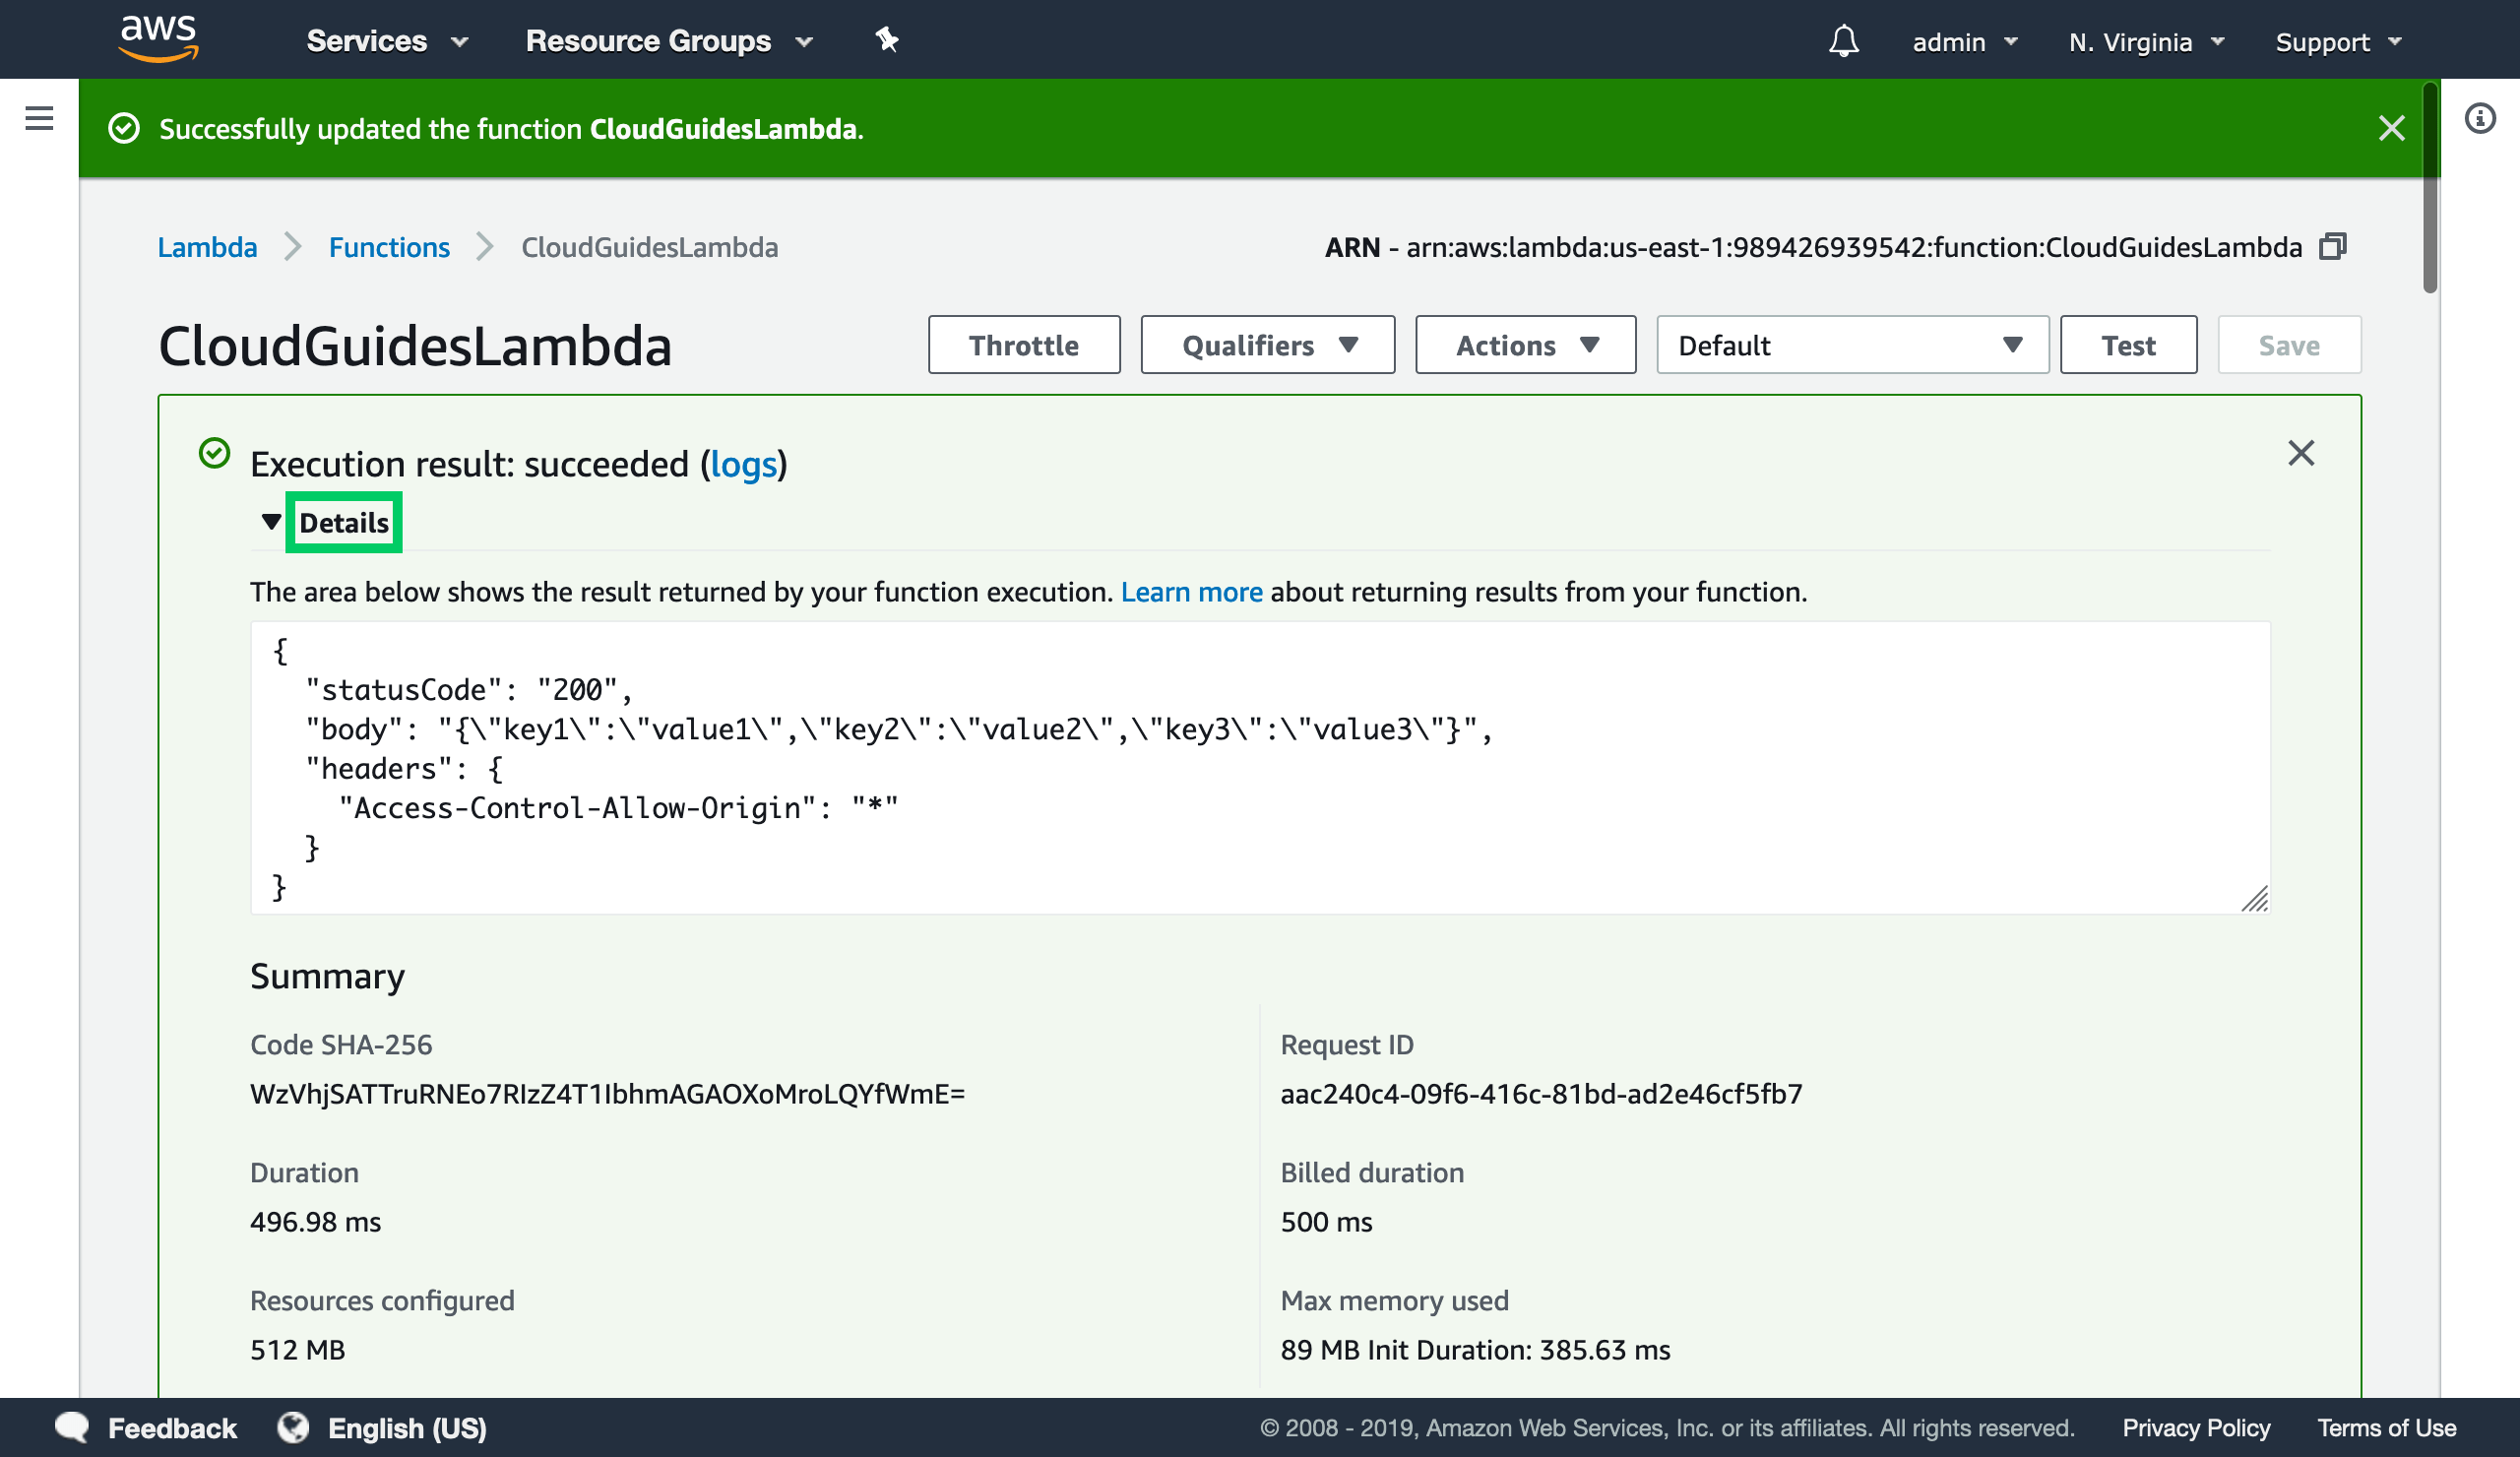Click the page vertical scrollbar
Viewport: 2520px width, 1457px height.
coord(2430,190)
